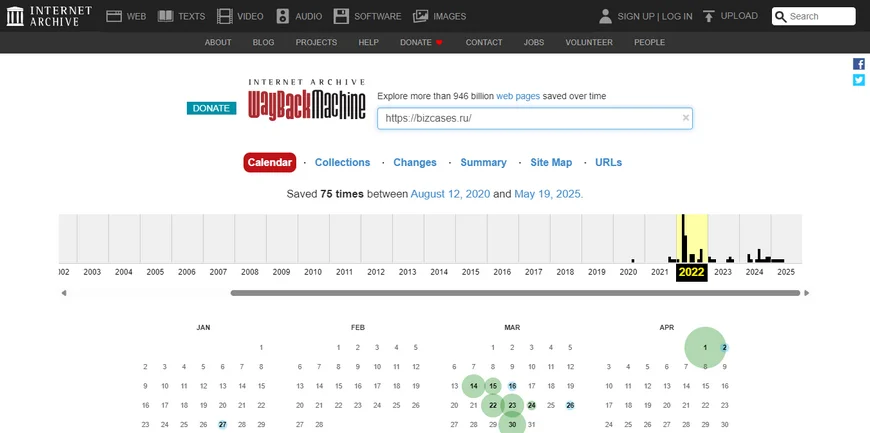Click the Wayback Machine logo

coord(307,100)
